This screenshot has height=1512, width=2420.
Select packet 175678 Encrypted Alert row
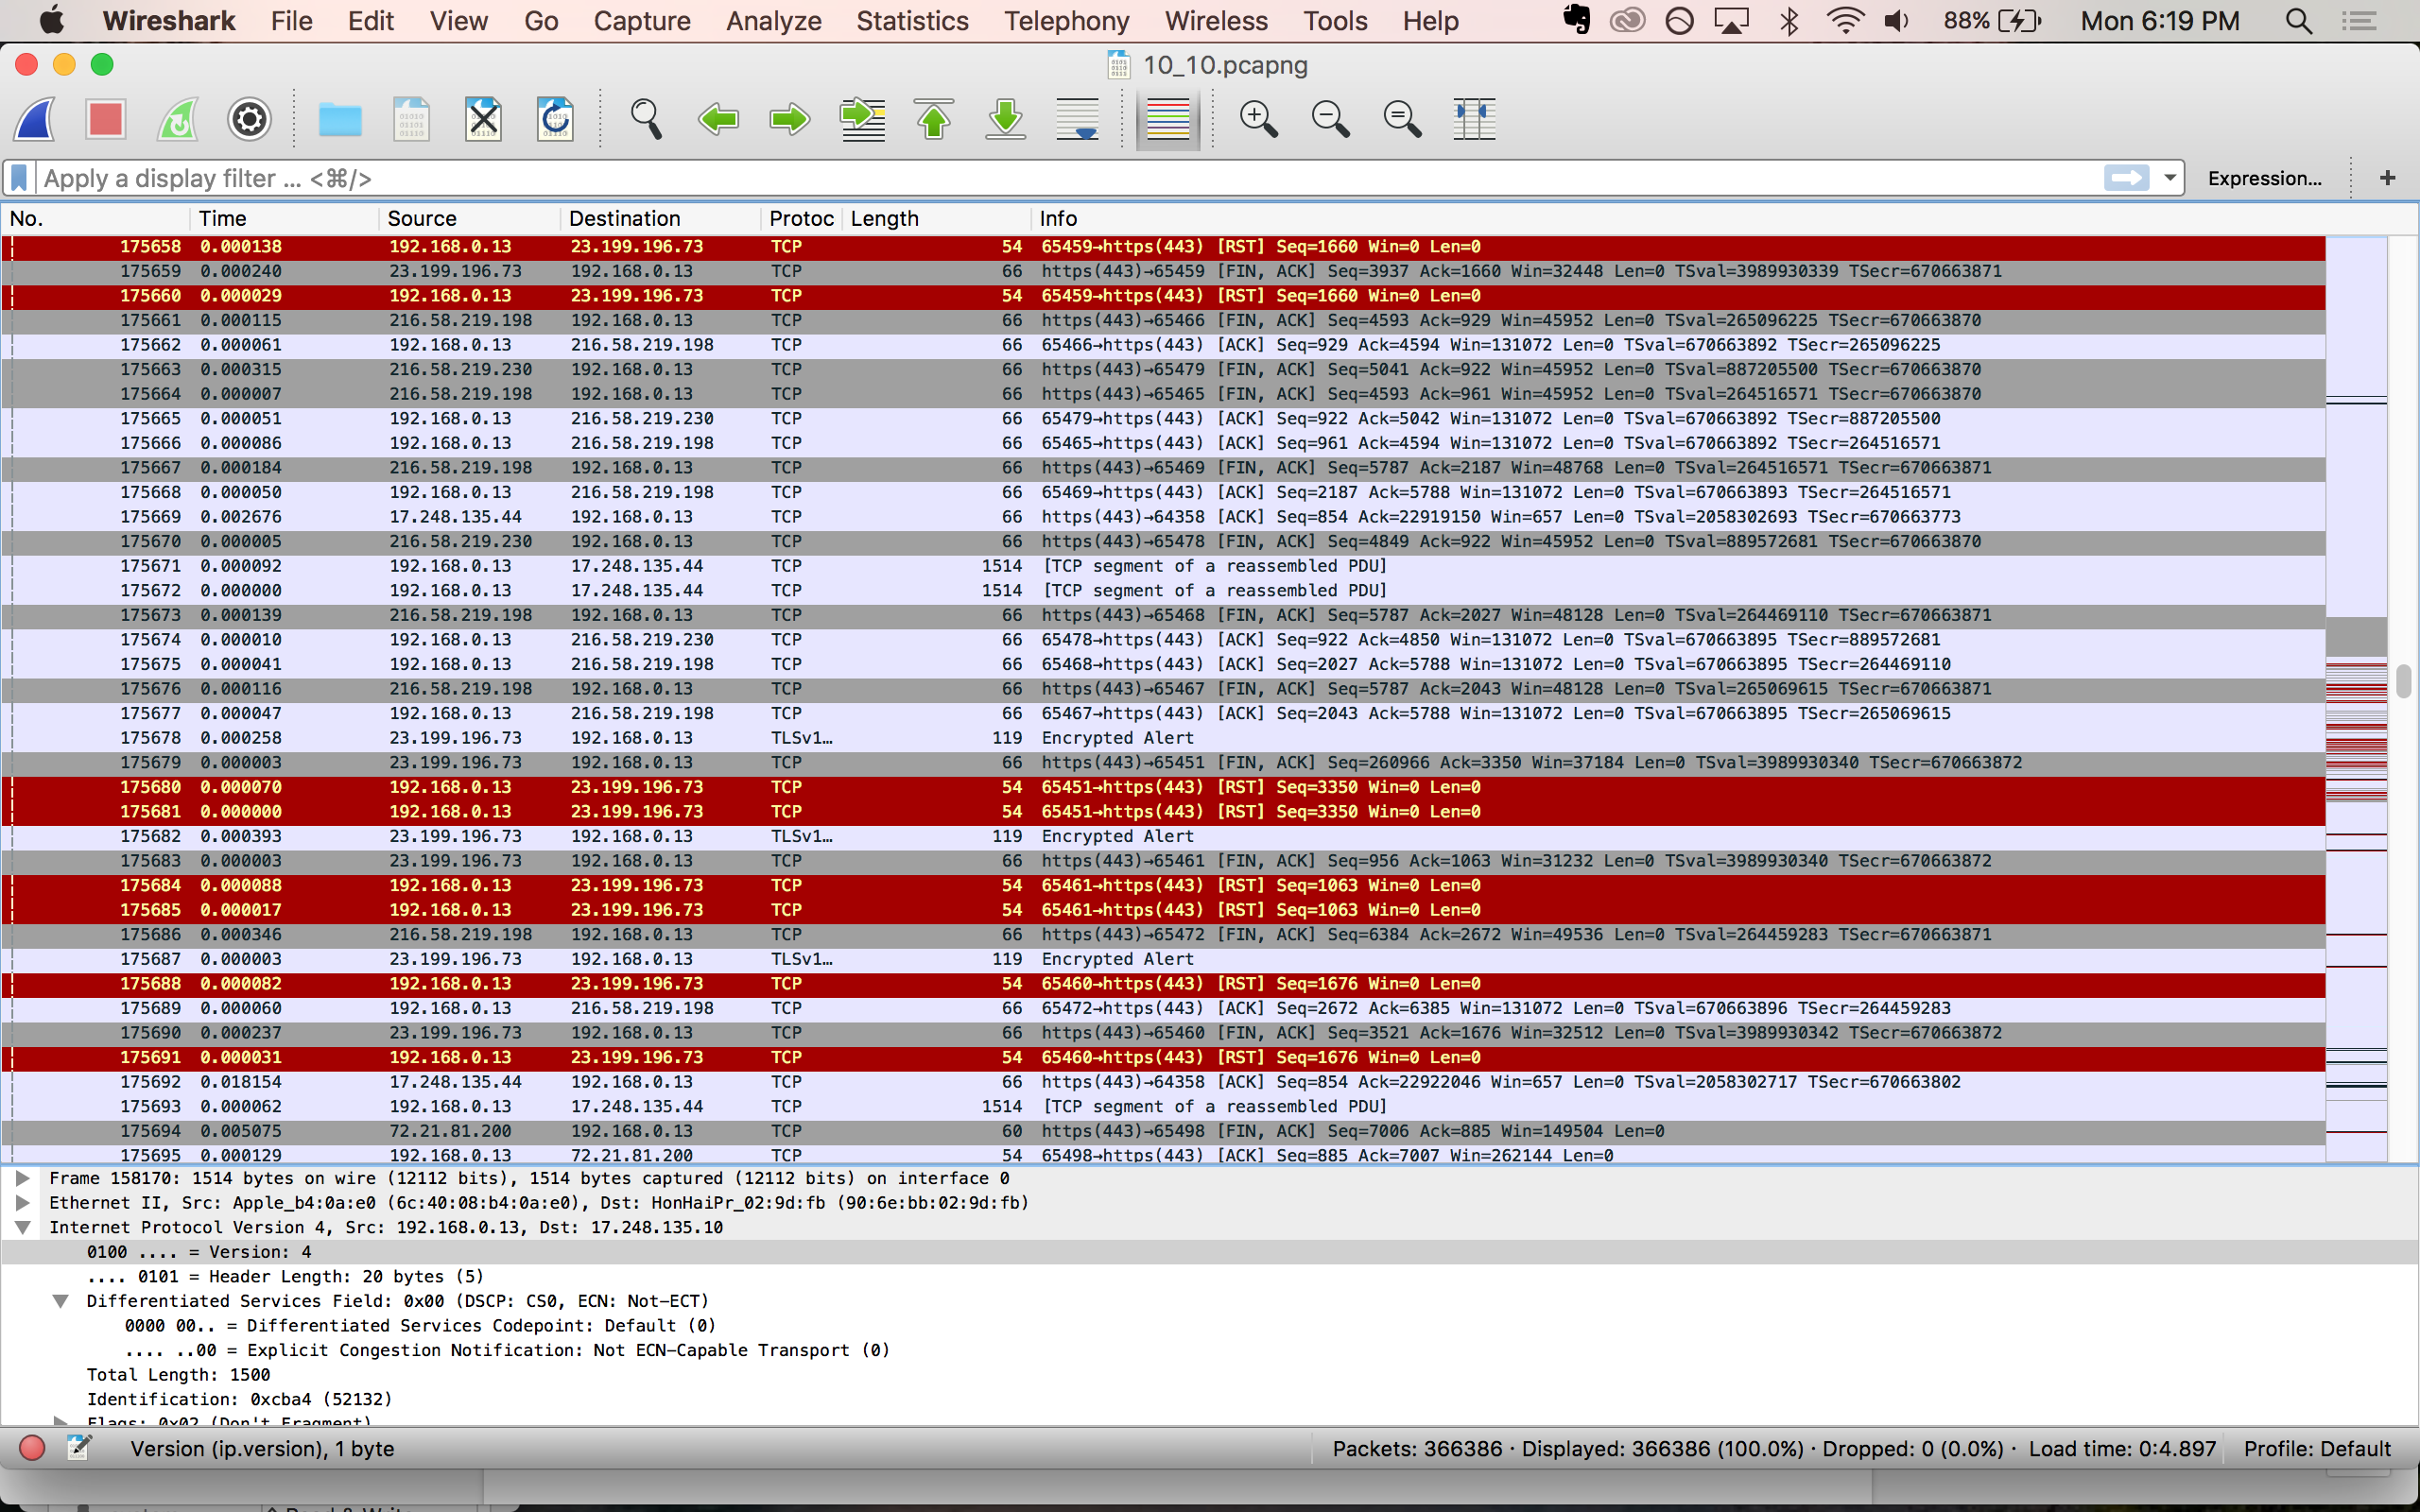coord(1163,738)
